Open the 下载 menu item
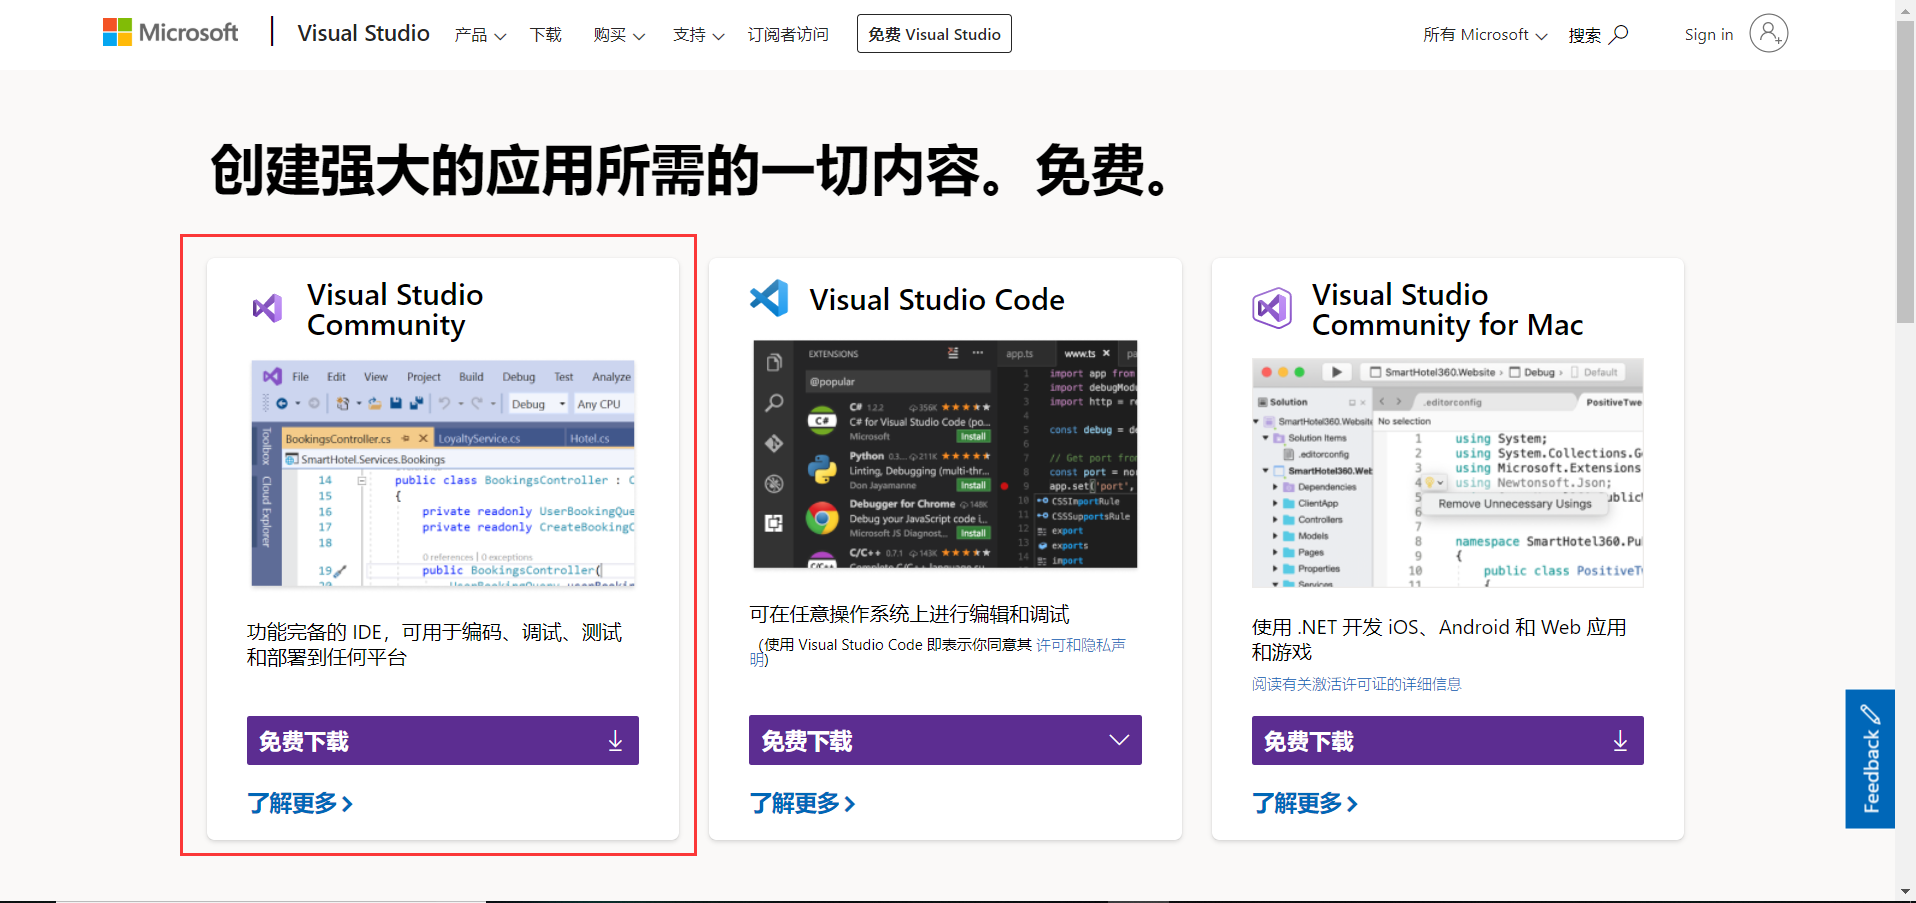 click(x=545, y=34)
